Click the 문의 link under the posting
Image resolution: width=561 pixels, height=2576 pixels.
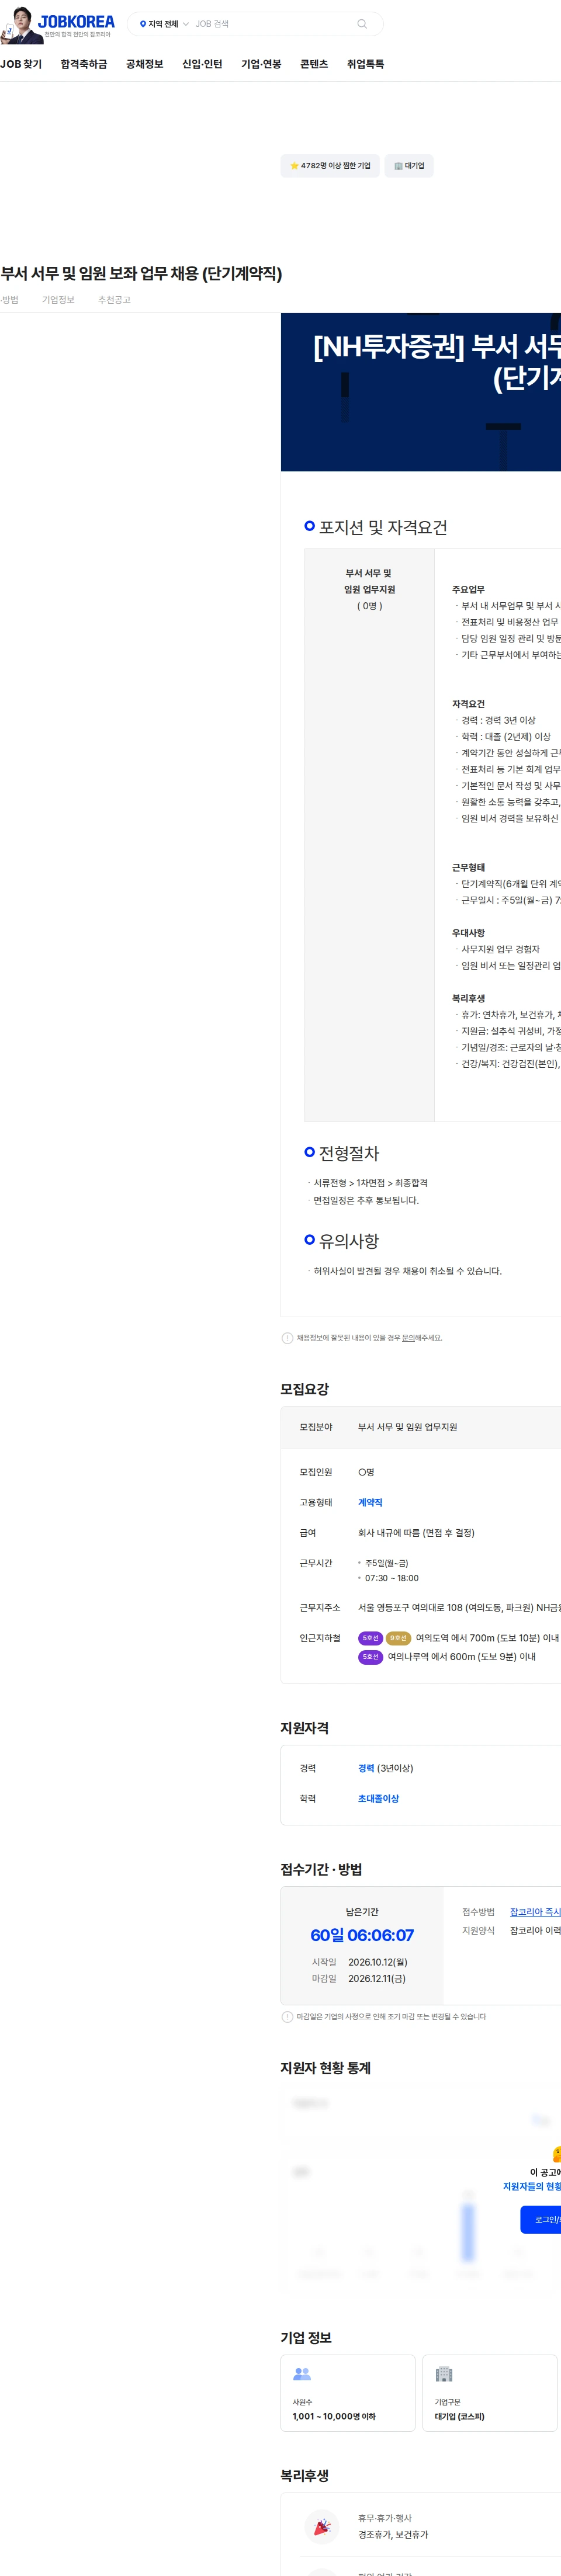tap(409, 1338)
